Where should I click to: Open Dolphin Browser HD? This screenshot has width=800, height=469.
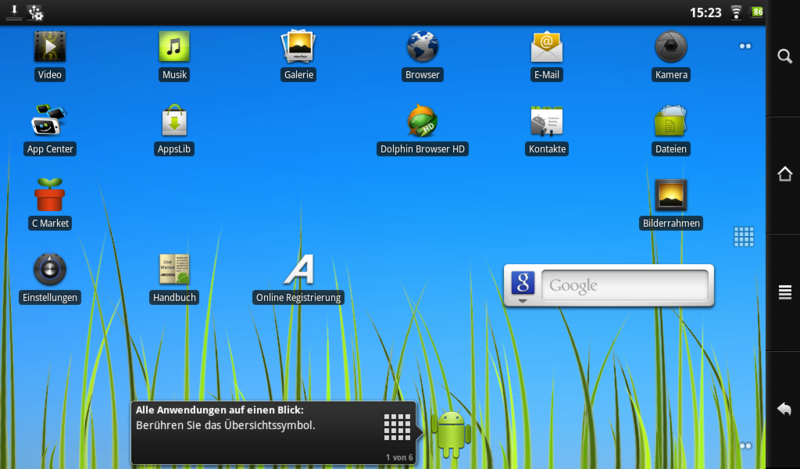coord(422,120)
